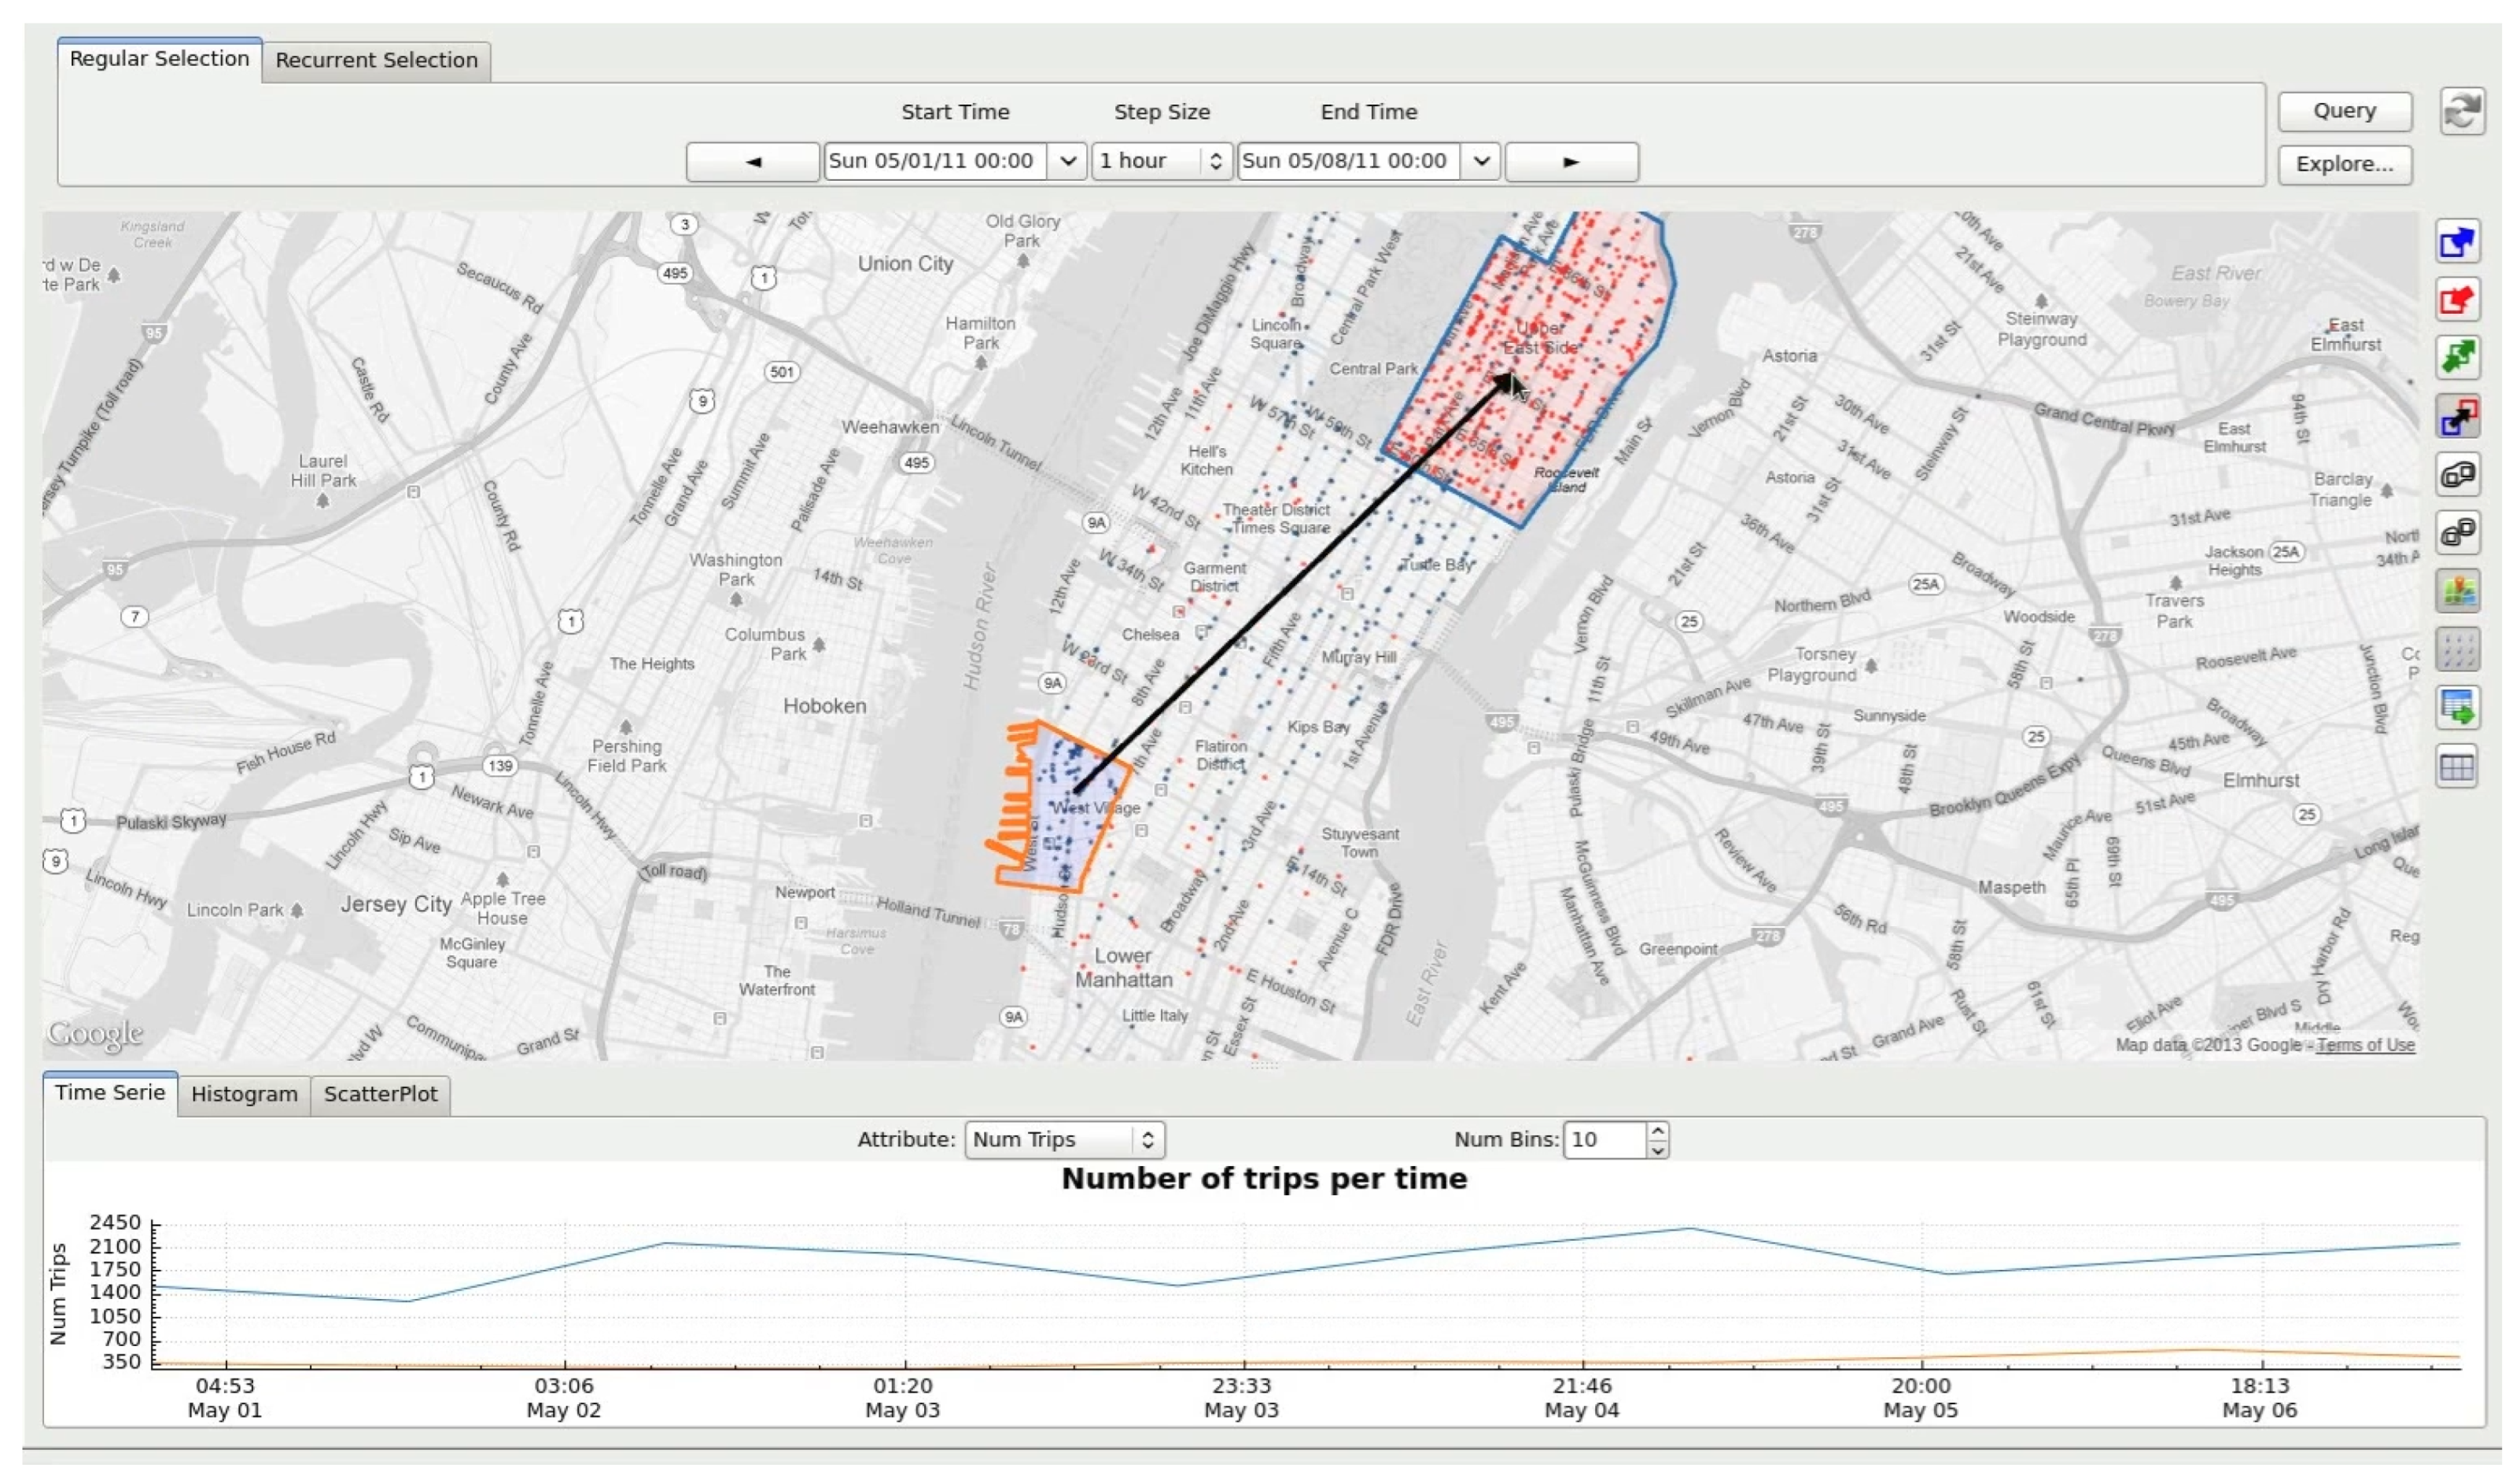The width and height of the screenshot is (2520, 1479).
Task: Select the blue pickup selection tool
Action: 2457,242
